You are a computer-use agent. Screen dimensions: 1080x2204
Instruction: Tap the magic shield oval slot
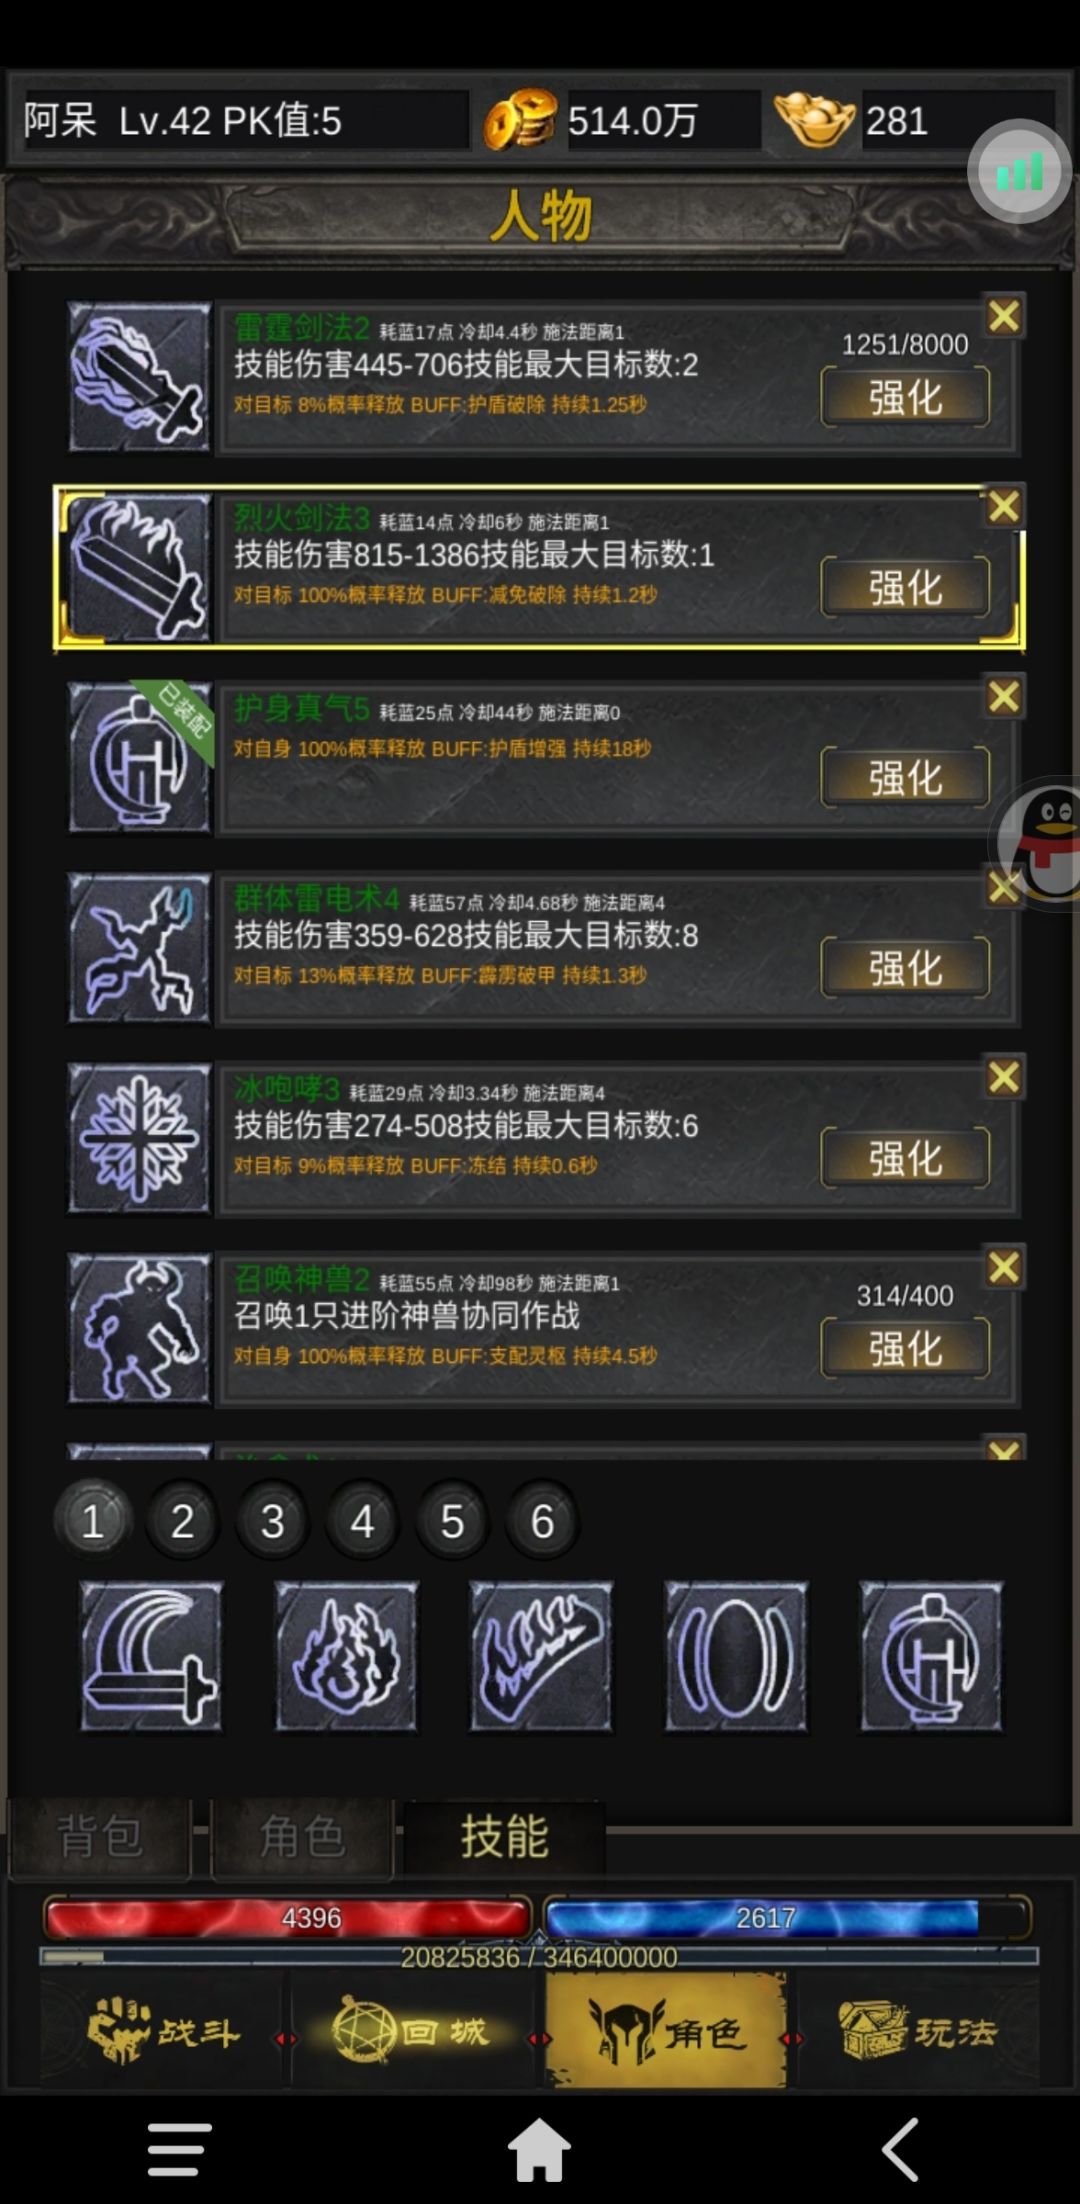(736, 1656)
